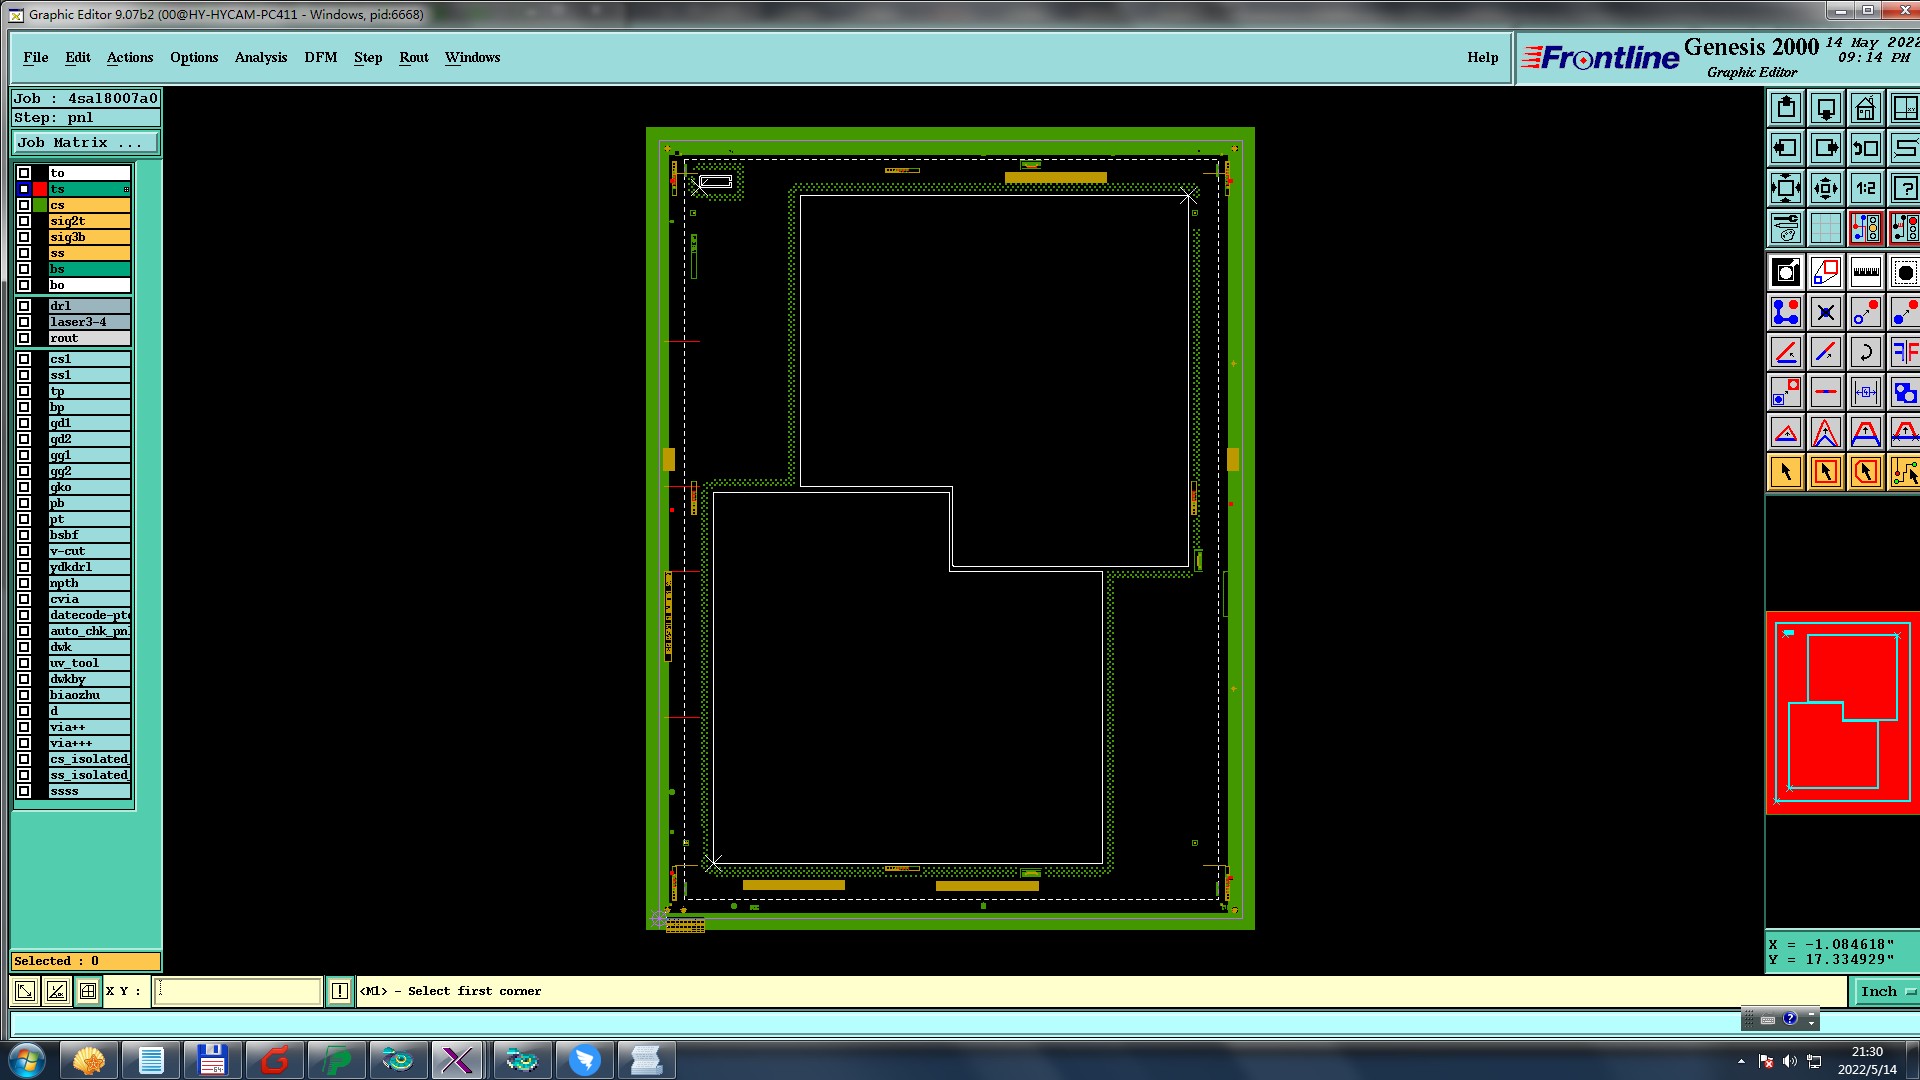Open the Job Matrix selector
1920x1080 pixels.
[85, 143]
